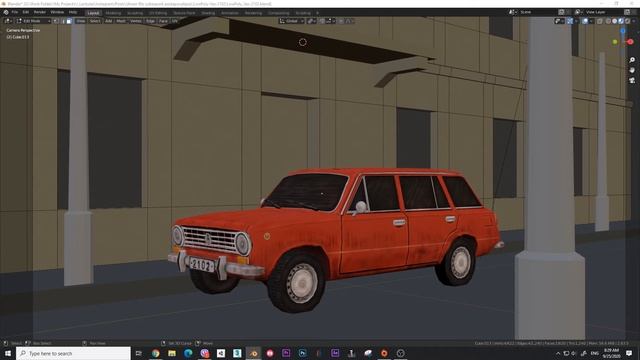This screenshot has width=640, height=360.
Task: Open the viewport View menu
Action: point(81,21)
